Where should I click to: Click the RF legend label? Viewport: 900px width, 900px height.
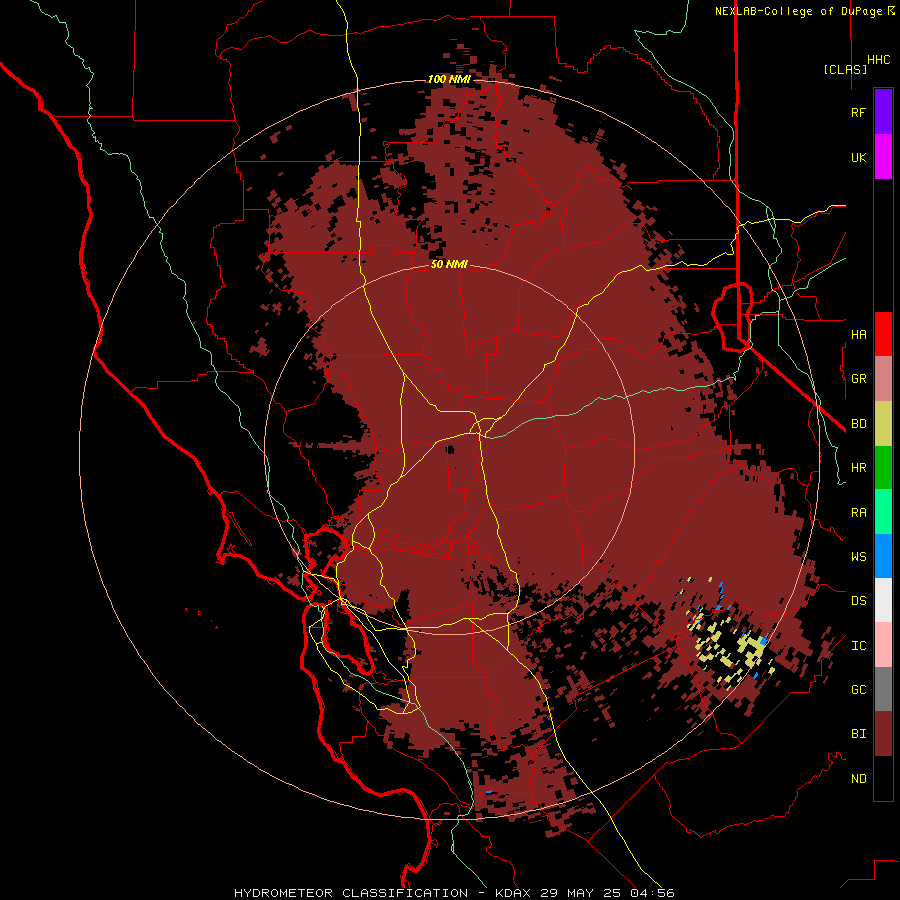[858, 112]
